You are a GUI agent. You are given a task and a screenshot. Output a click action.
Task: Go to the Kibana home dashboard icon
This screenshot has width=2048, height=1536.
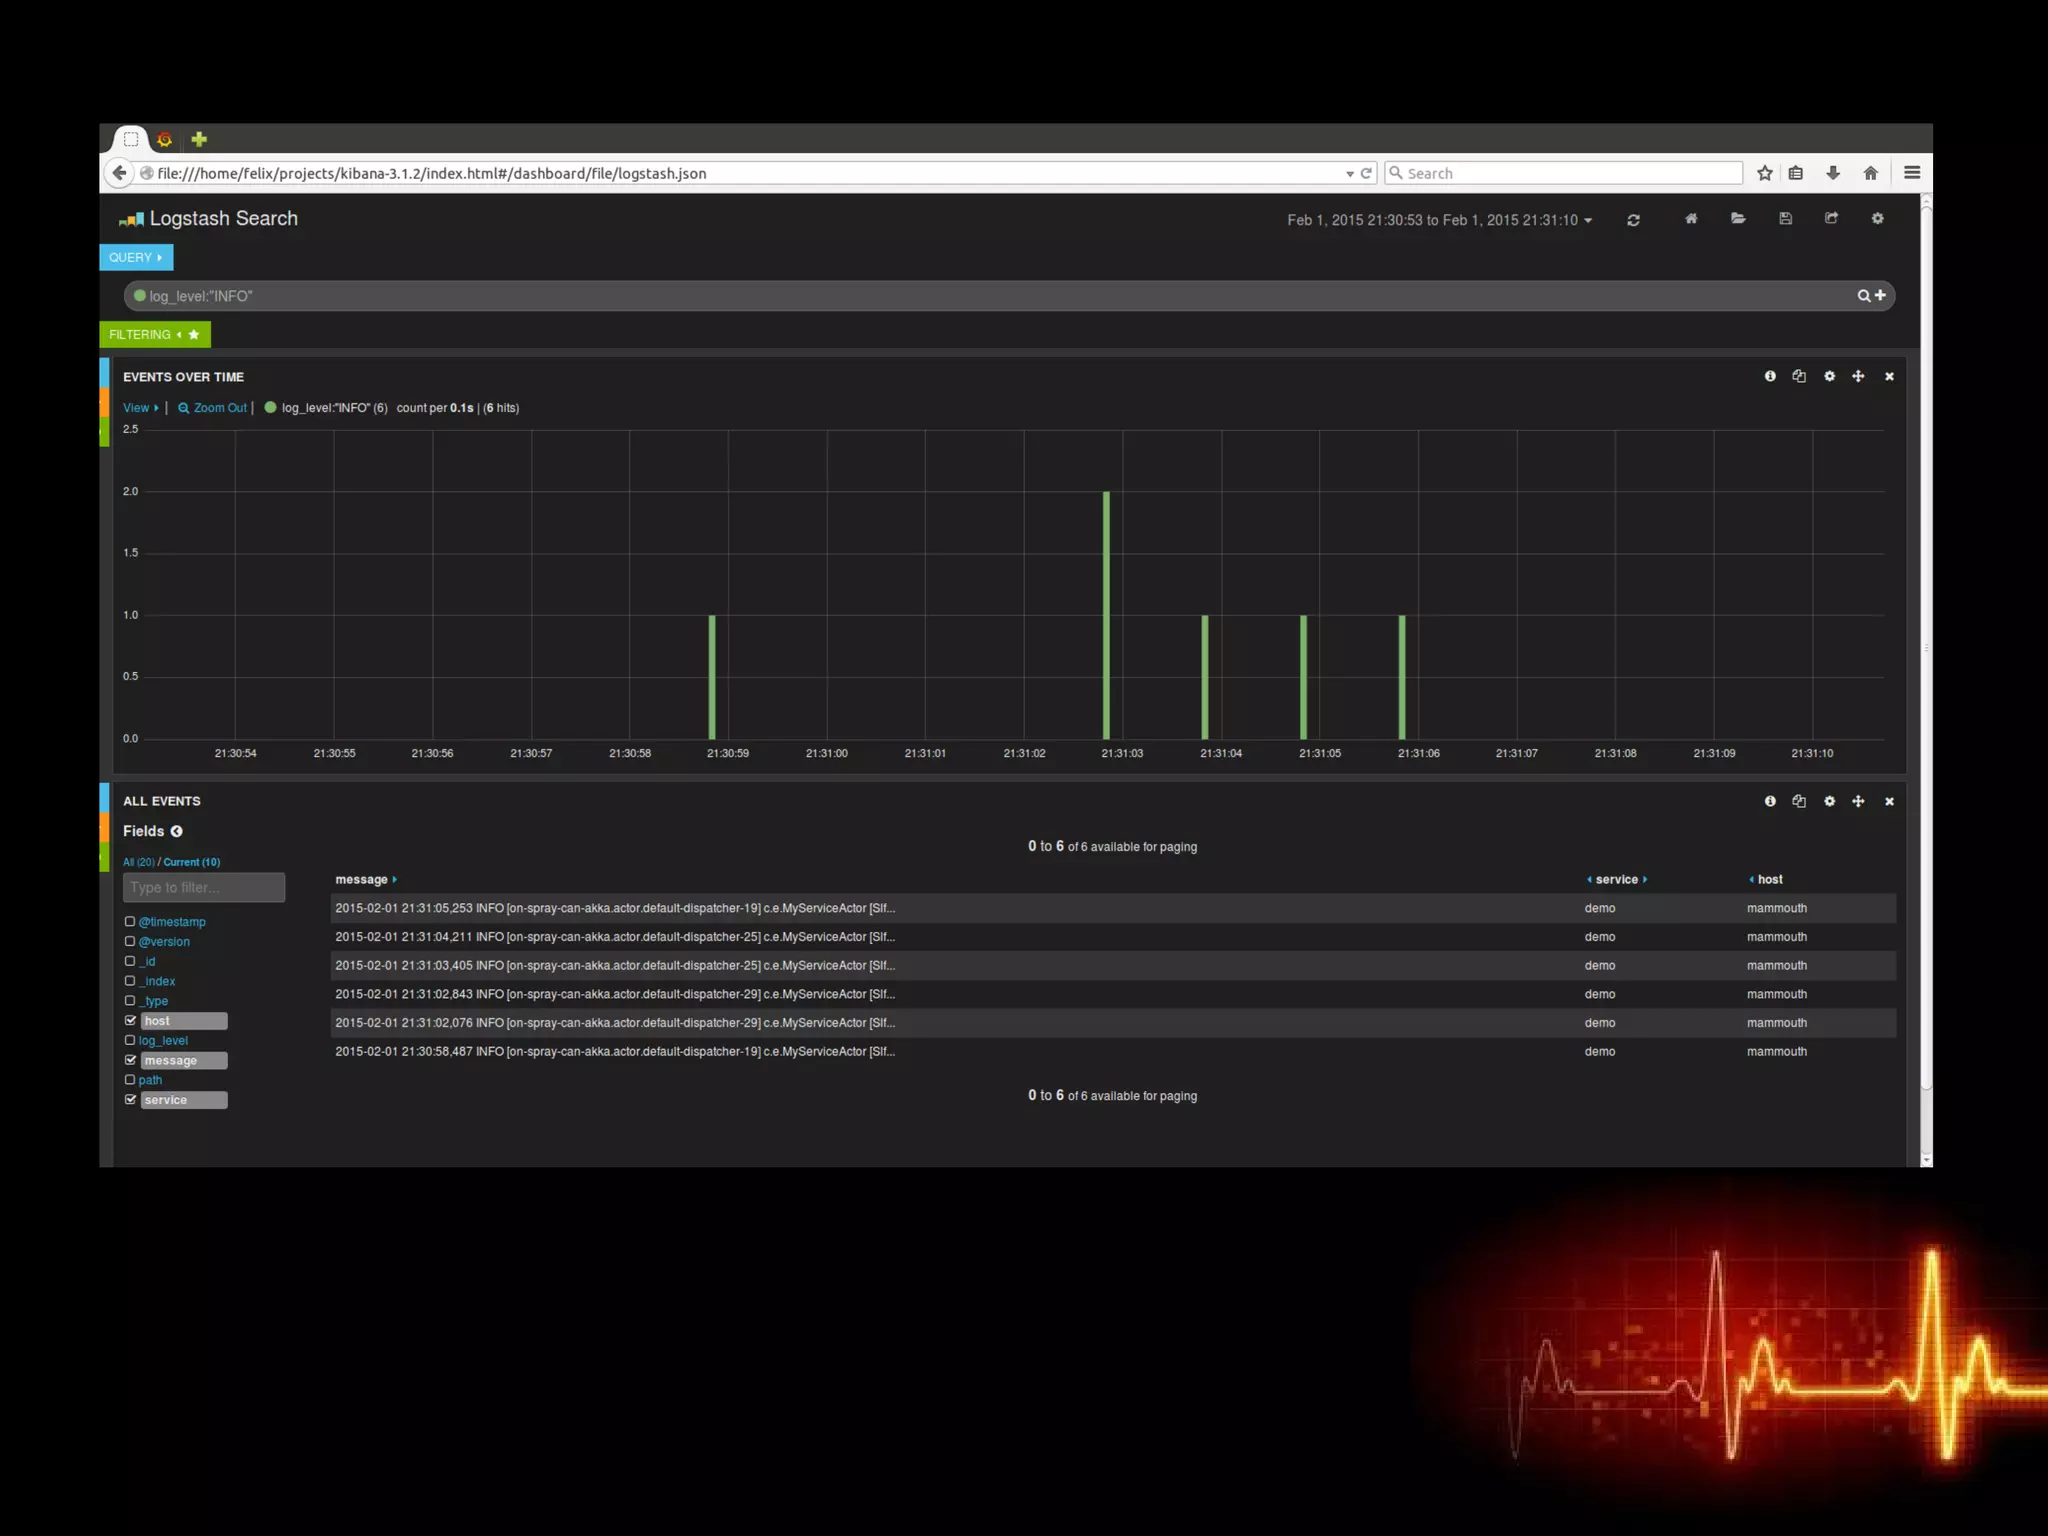coord(1691,219)
